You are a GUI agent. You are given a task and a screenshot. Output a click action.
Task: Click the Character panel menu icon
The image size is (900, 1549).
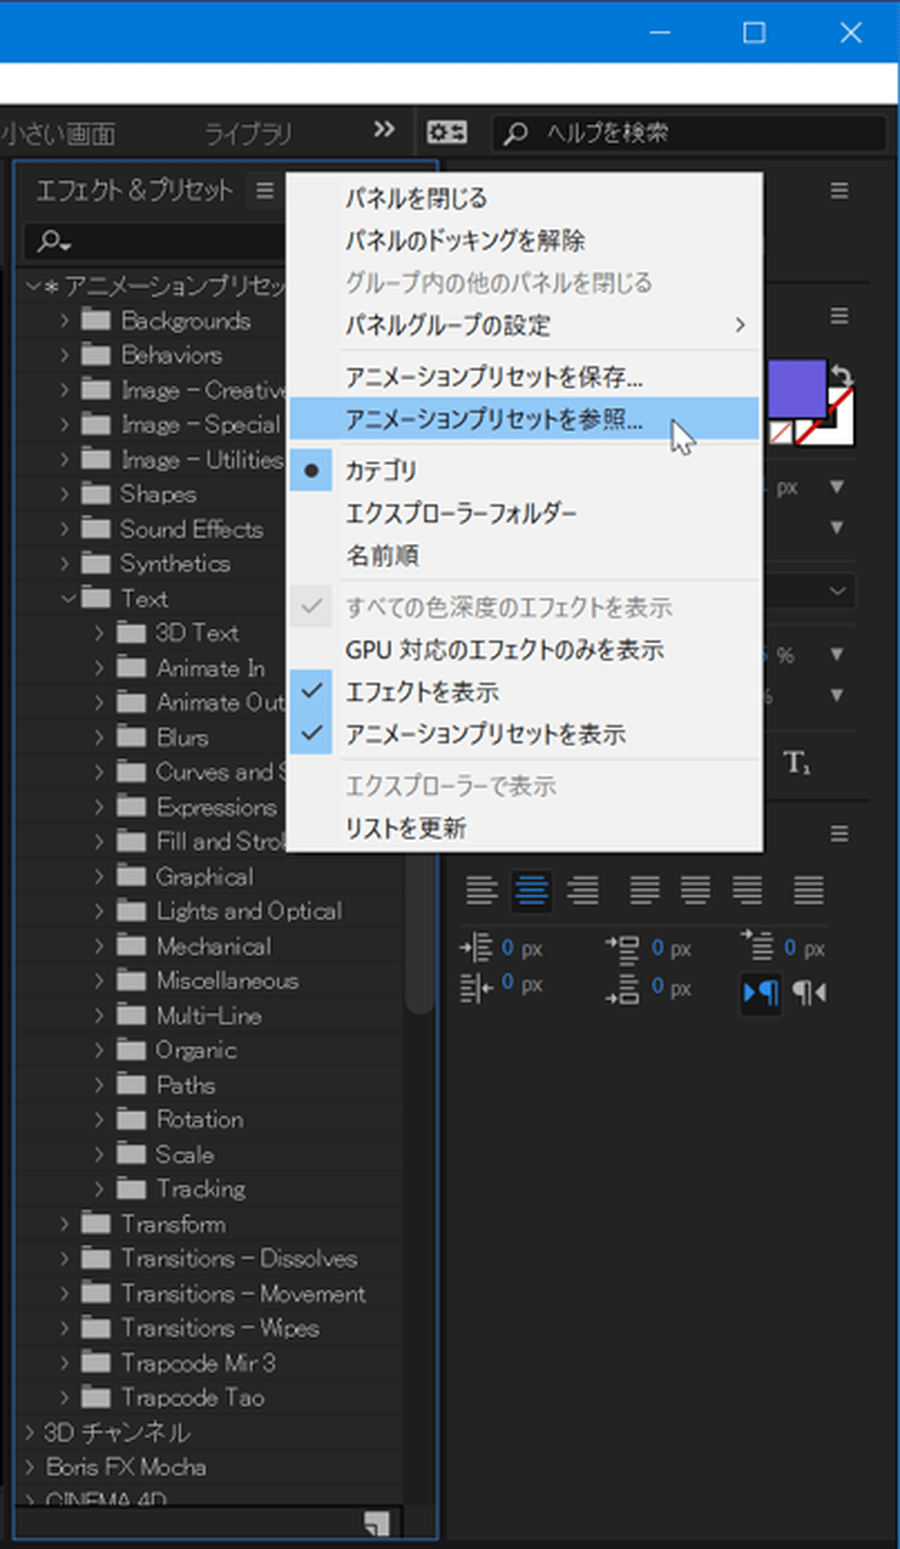[838, 315]
